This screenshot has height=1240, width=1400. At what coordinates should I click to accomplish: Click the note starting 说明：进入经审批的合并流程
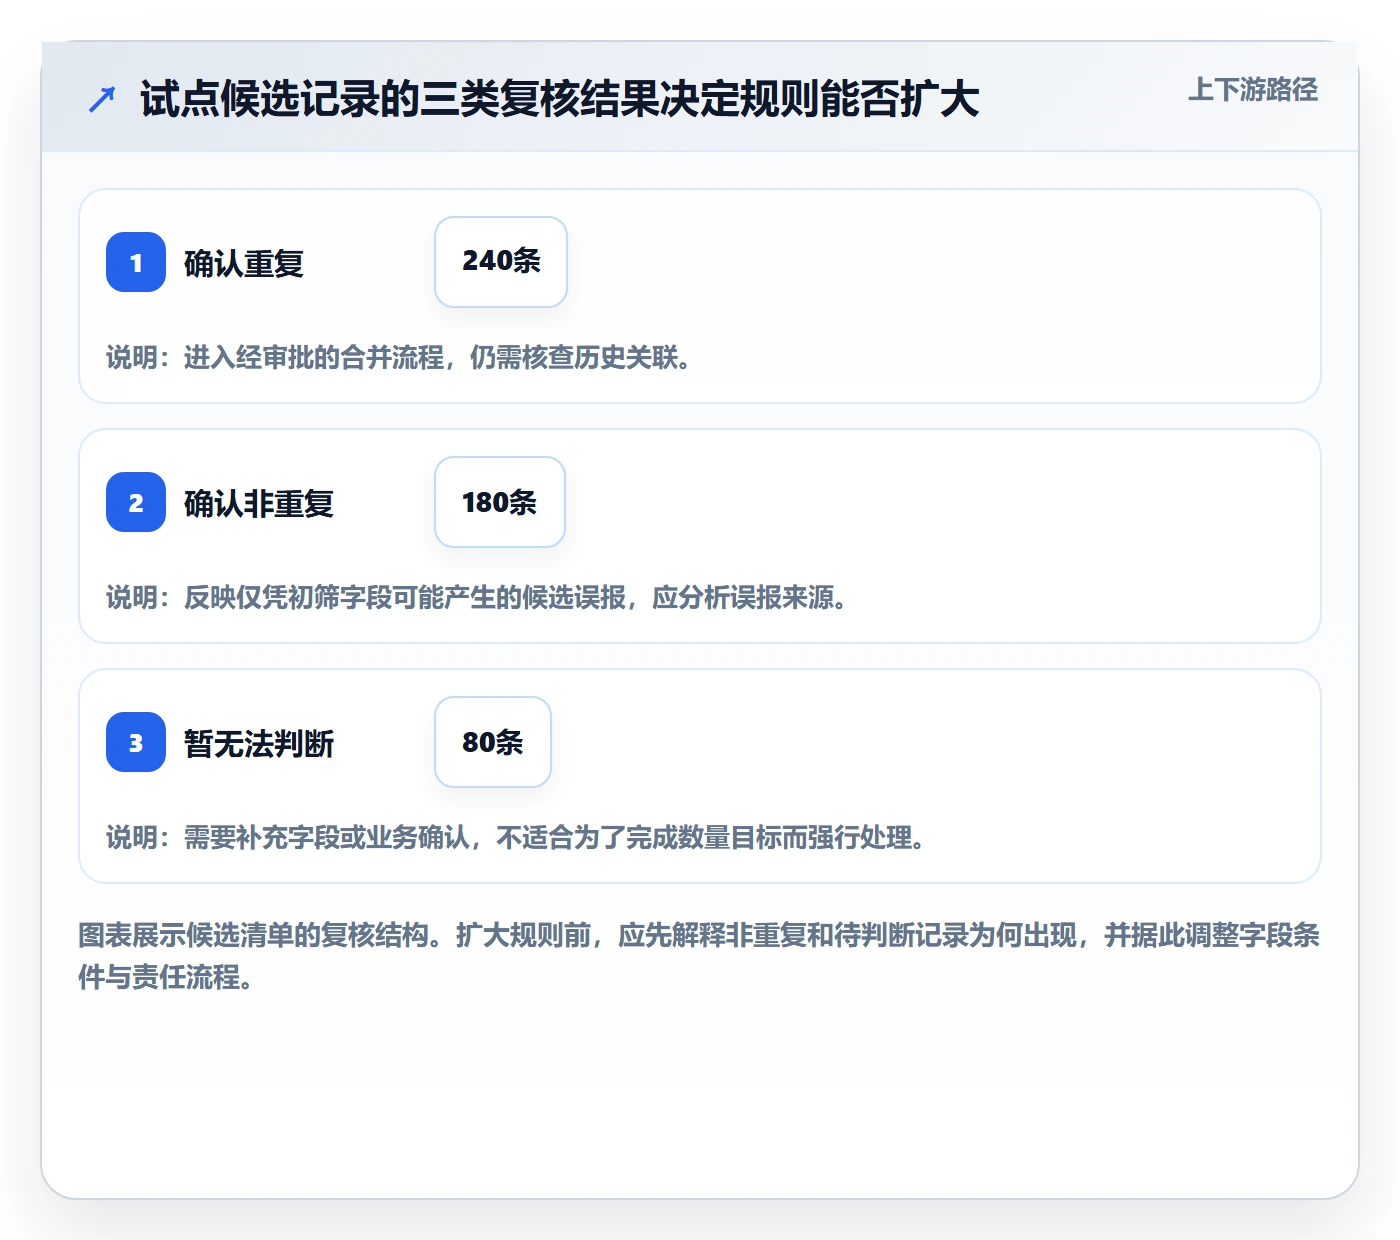pyautogui.click(x=399, y=357)
